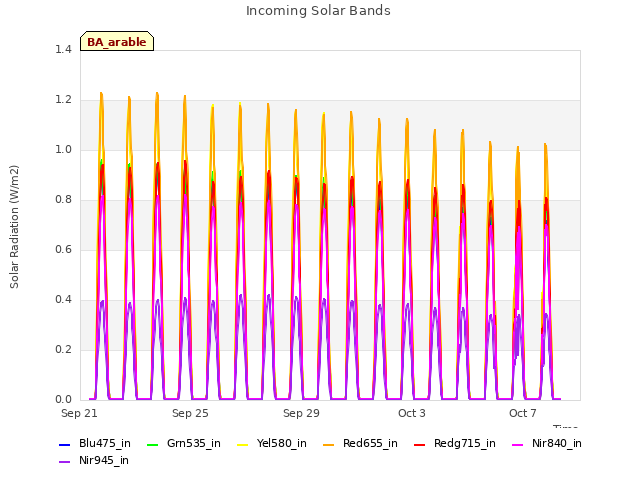Click the 0.6 y-axis tick label
The image size is (640, 480).
click(x=63, y=250)
